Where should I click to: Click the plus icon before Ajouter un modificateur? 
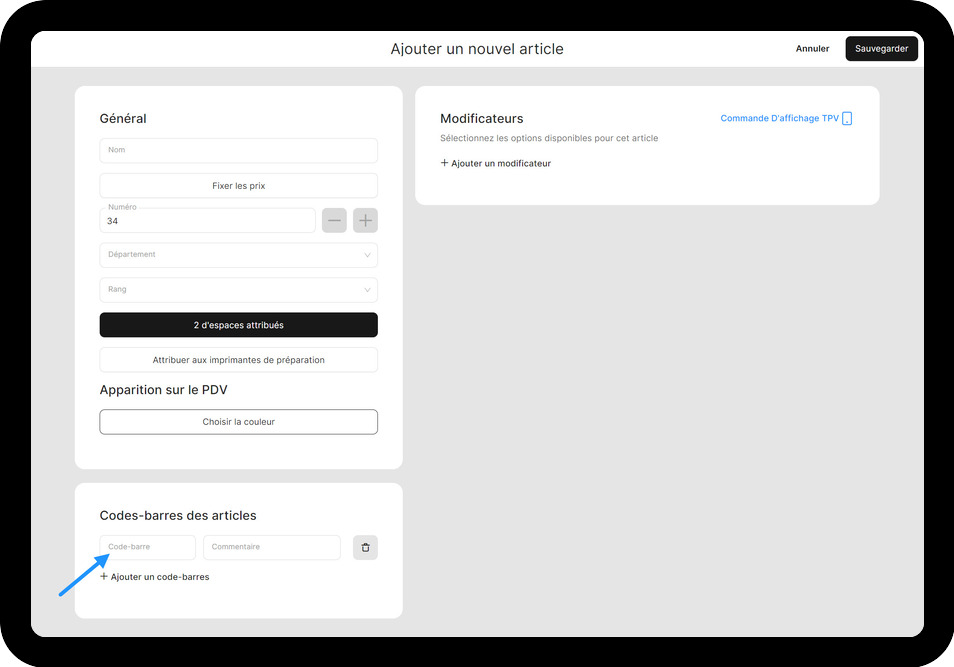click(x=444, y=163)
